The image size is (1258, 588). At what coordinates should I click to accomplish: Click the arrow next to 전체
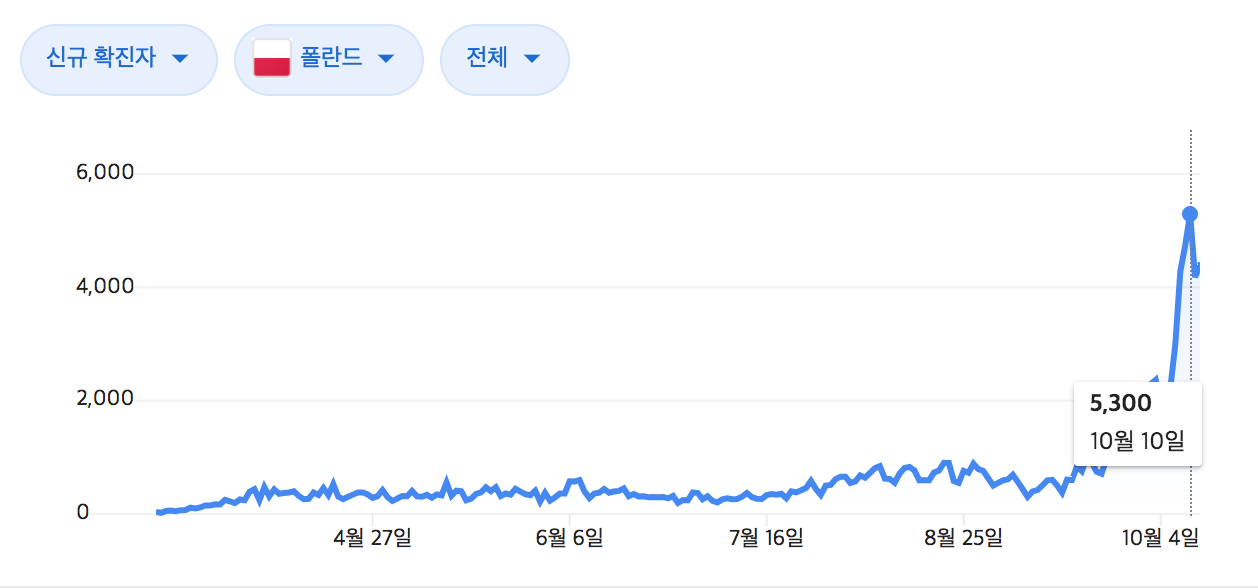coord(532,59)
